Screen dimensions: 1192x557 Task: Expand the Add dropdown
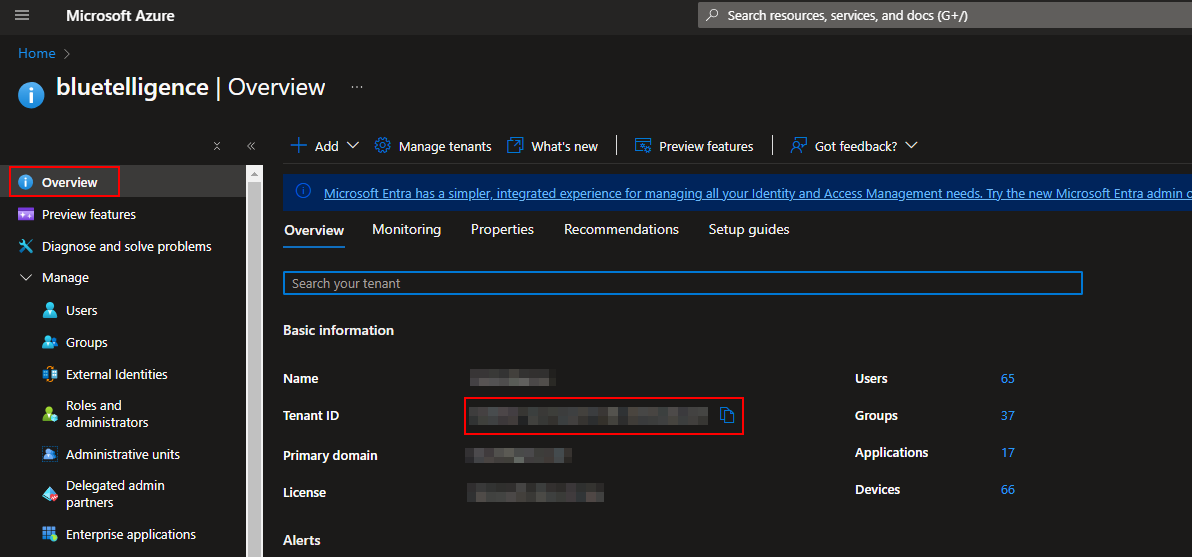352,146
